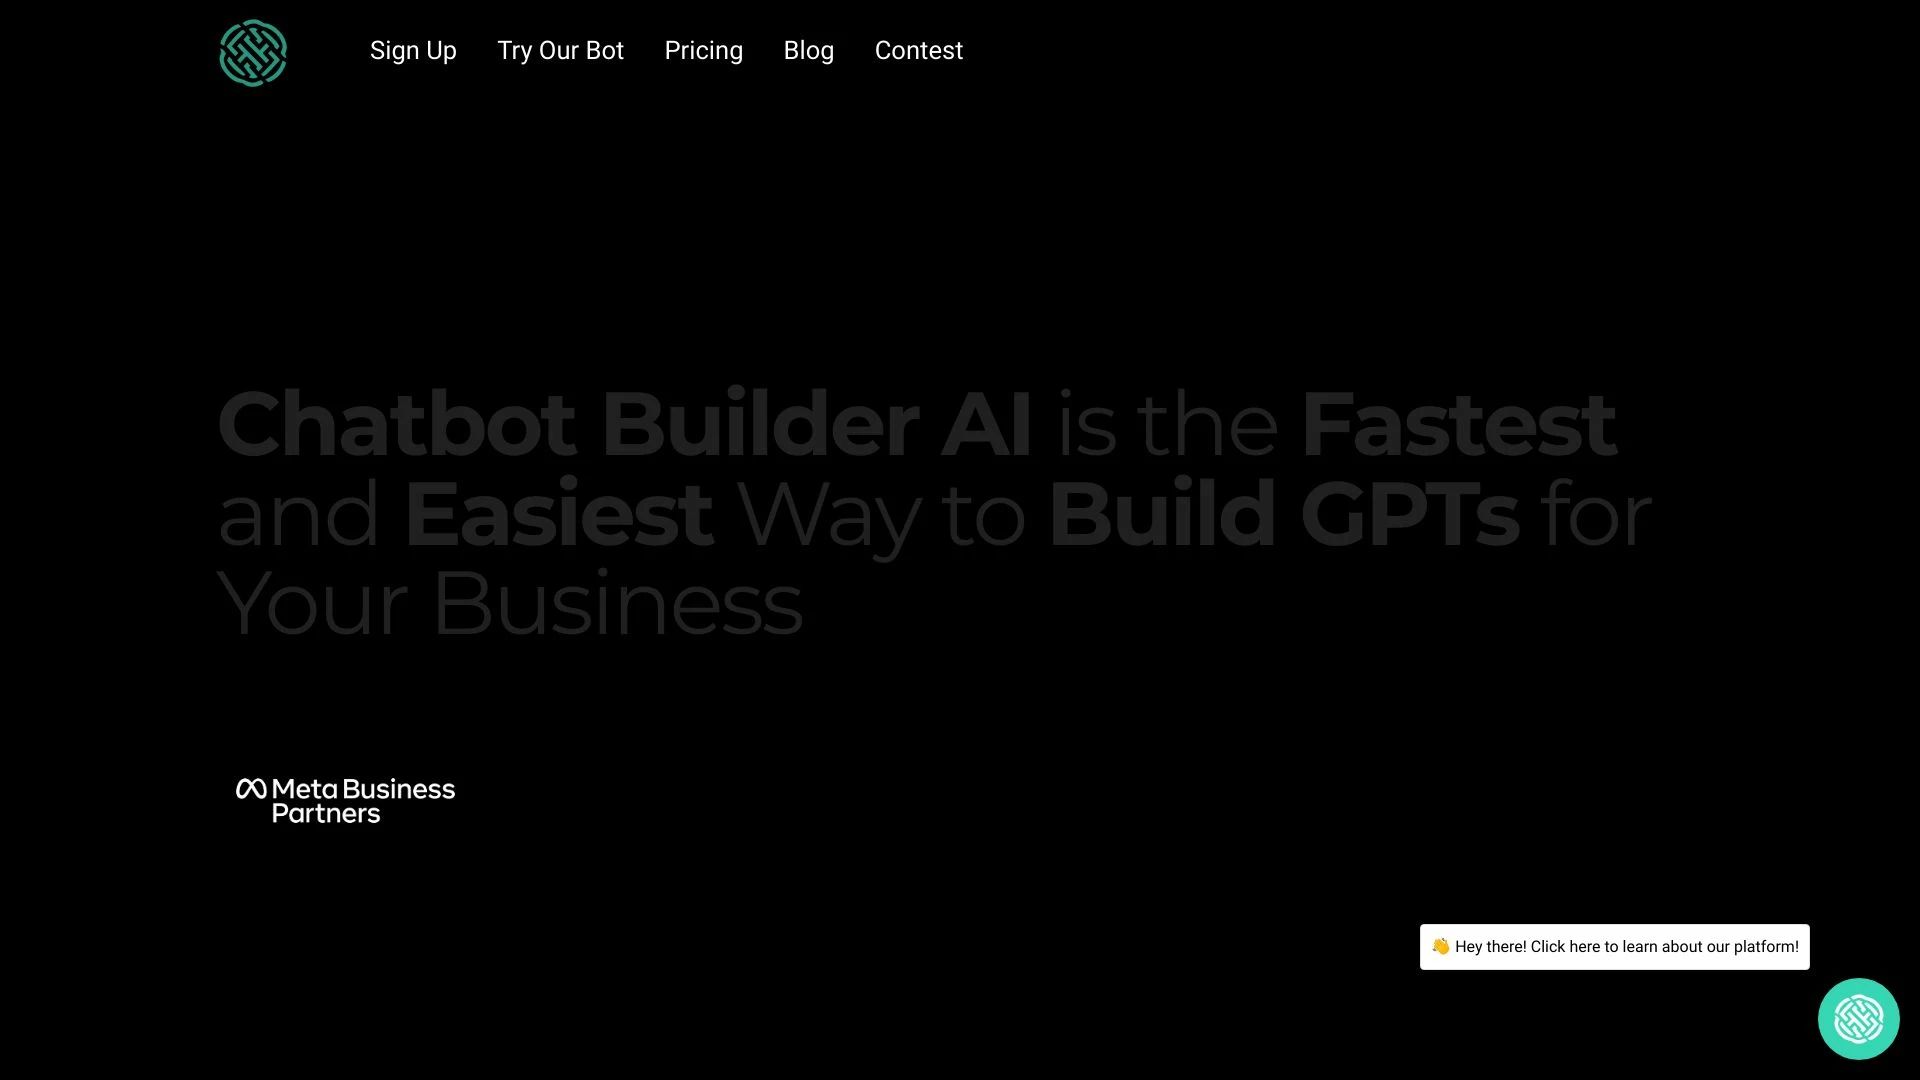Viewport: 1920px width, 1080px height.
Task: Click the Sign Up navigation link
Action: click(413, 50)
